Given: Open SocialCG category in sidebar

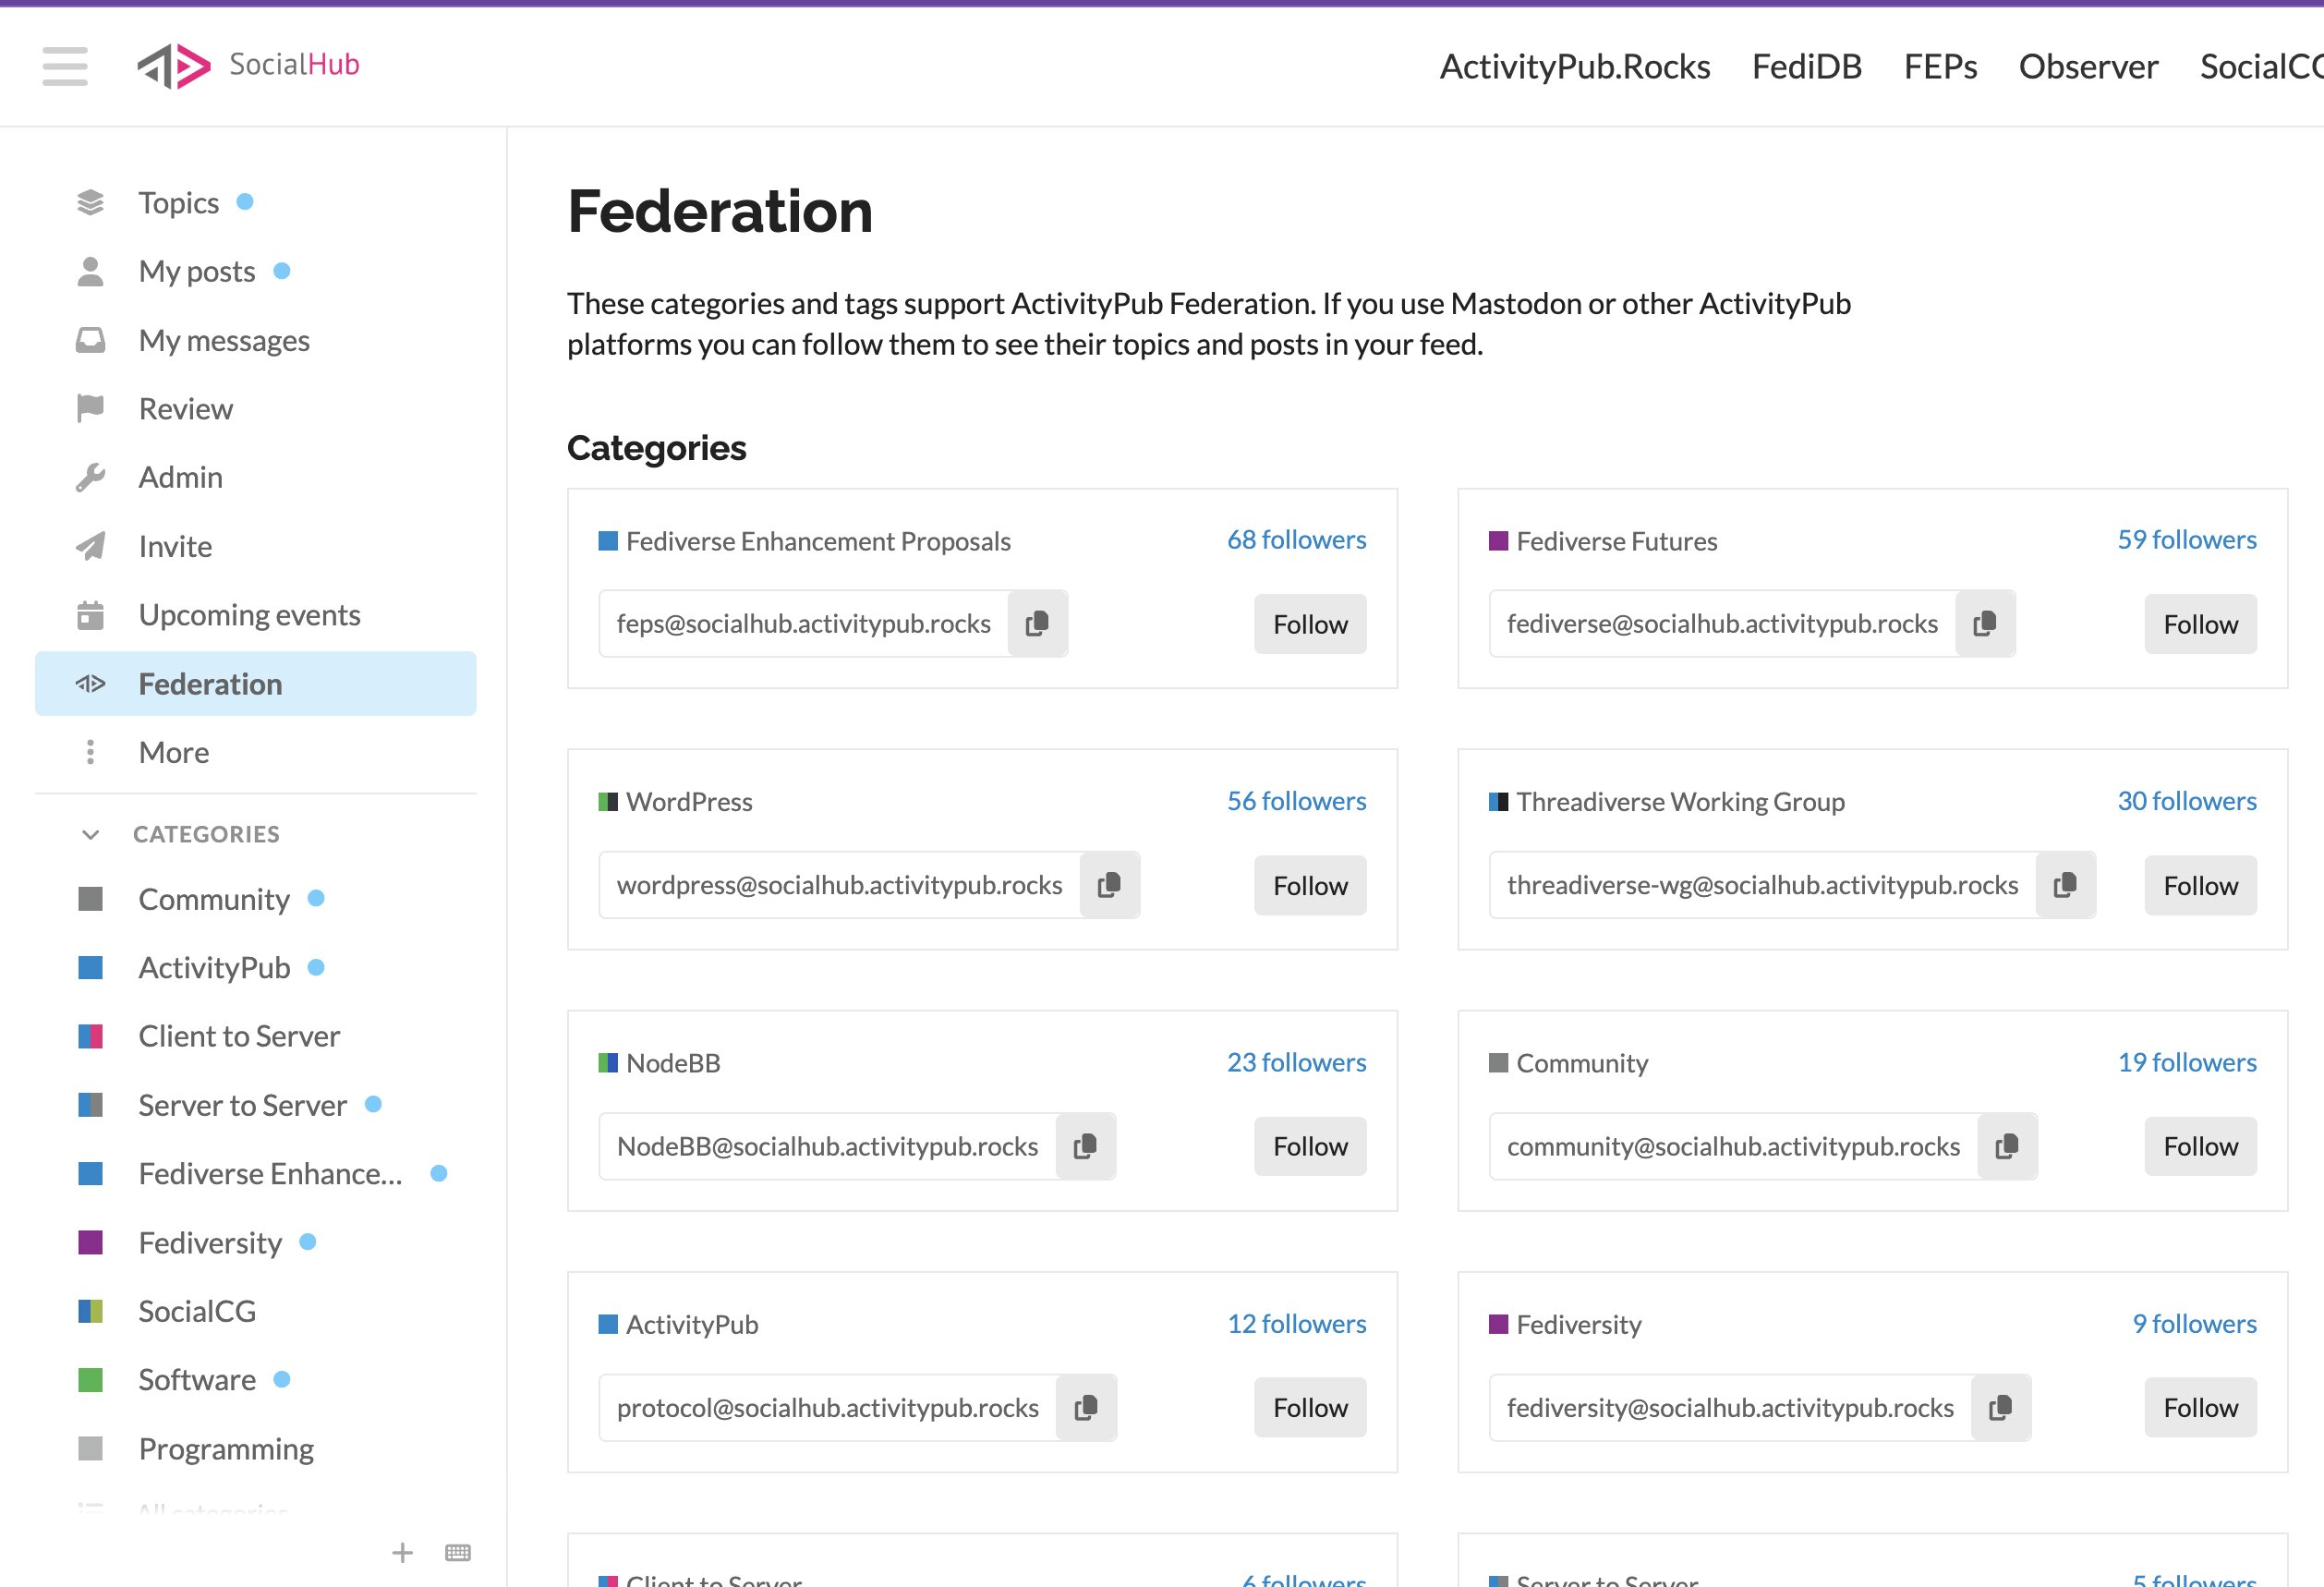Looking at the screenshot, I should pyautogui.click(x=255, y=1311).
